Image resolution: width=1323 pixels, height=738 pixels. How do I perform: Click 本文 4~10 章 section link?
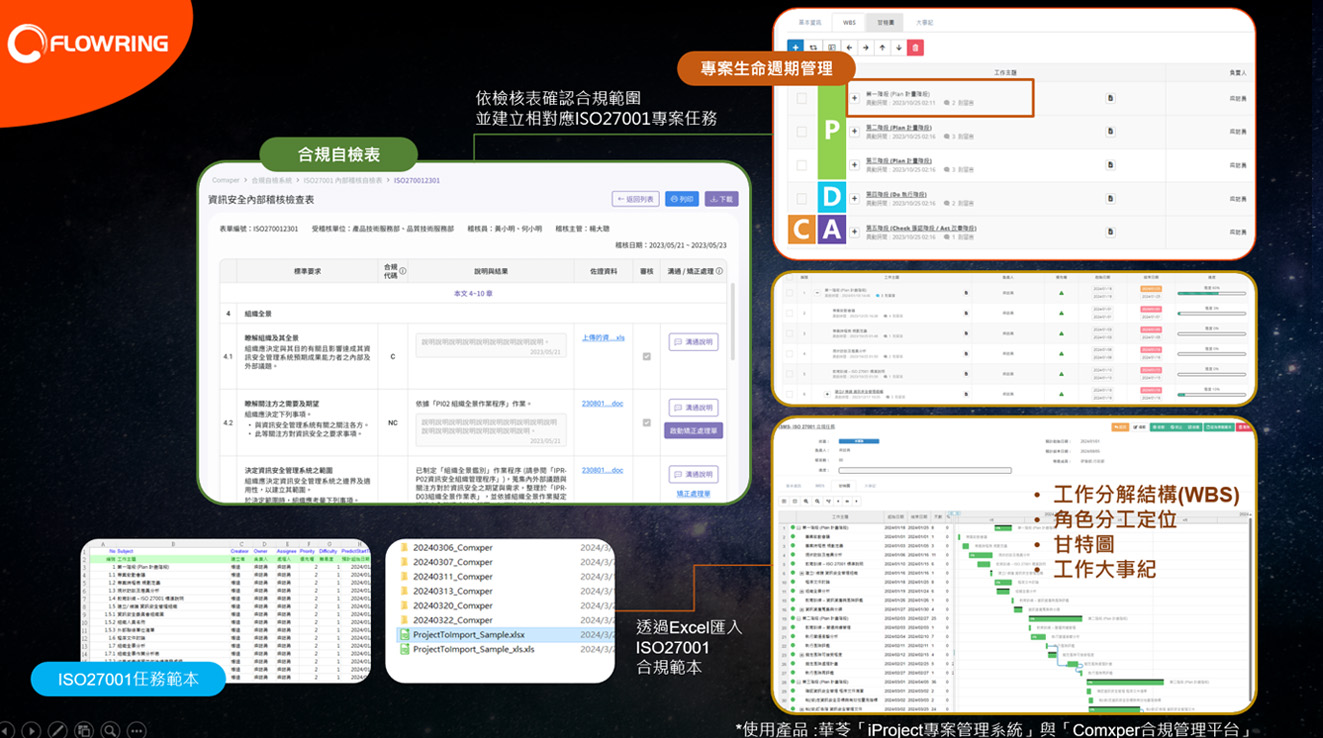click(474, 294)
